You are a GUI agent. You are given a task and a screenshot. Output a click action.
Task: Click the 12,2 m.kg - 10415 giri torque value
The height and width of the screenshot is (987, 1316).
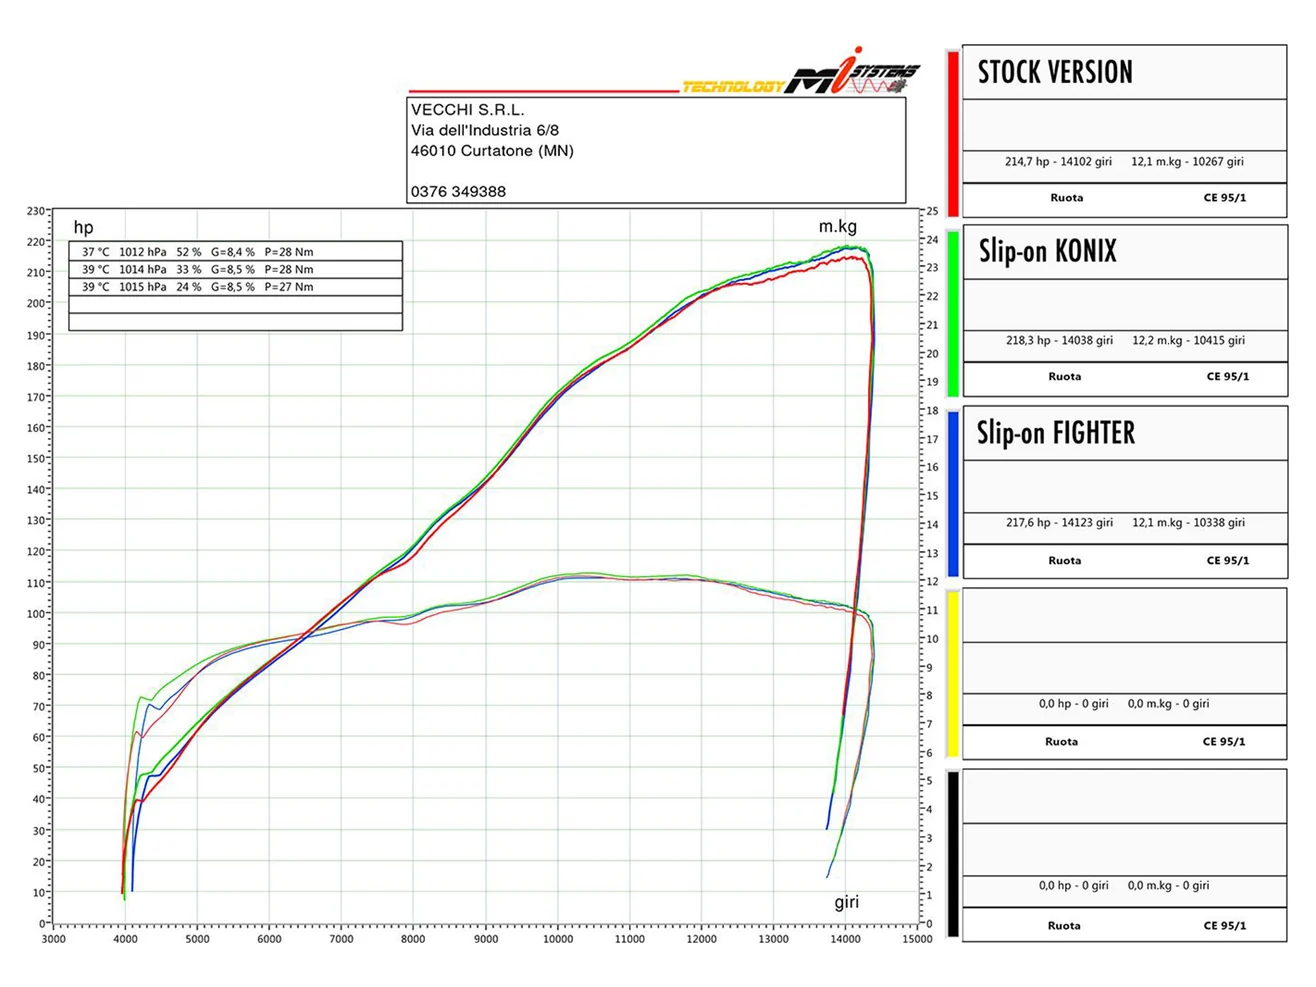pos(1188,340)
